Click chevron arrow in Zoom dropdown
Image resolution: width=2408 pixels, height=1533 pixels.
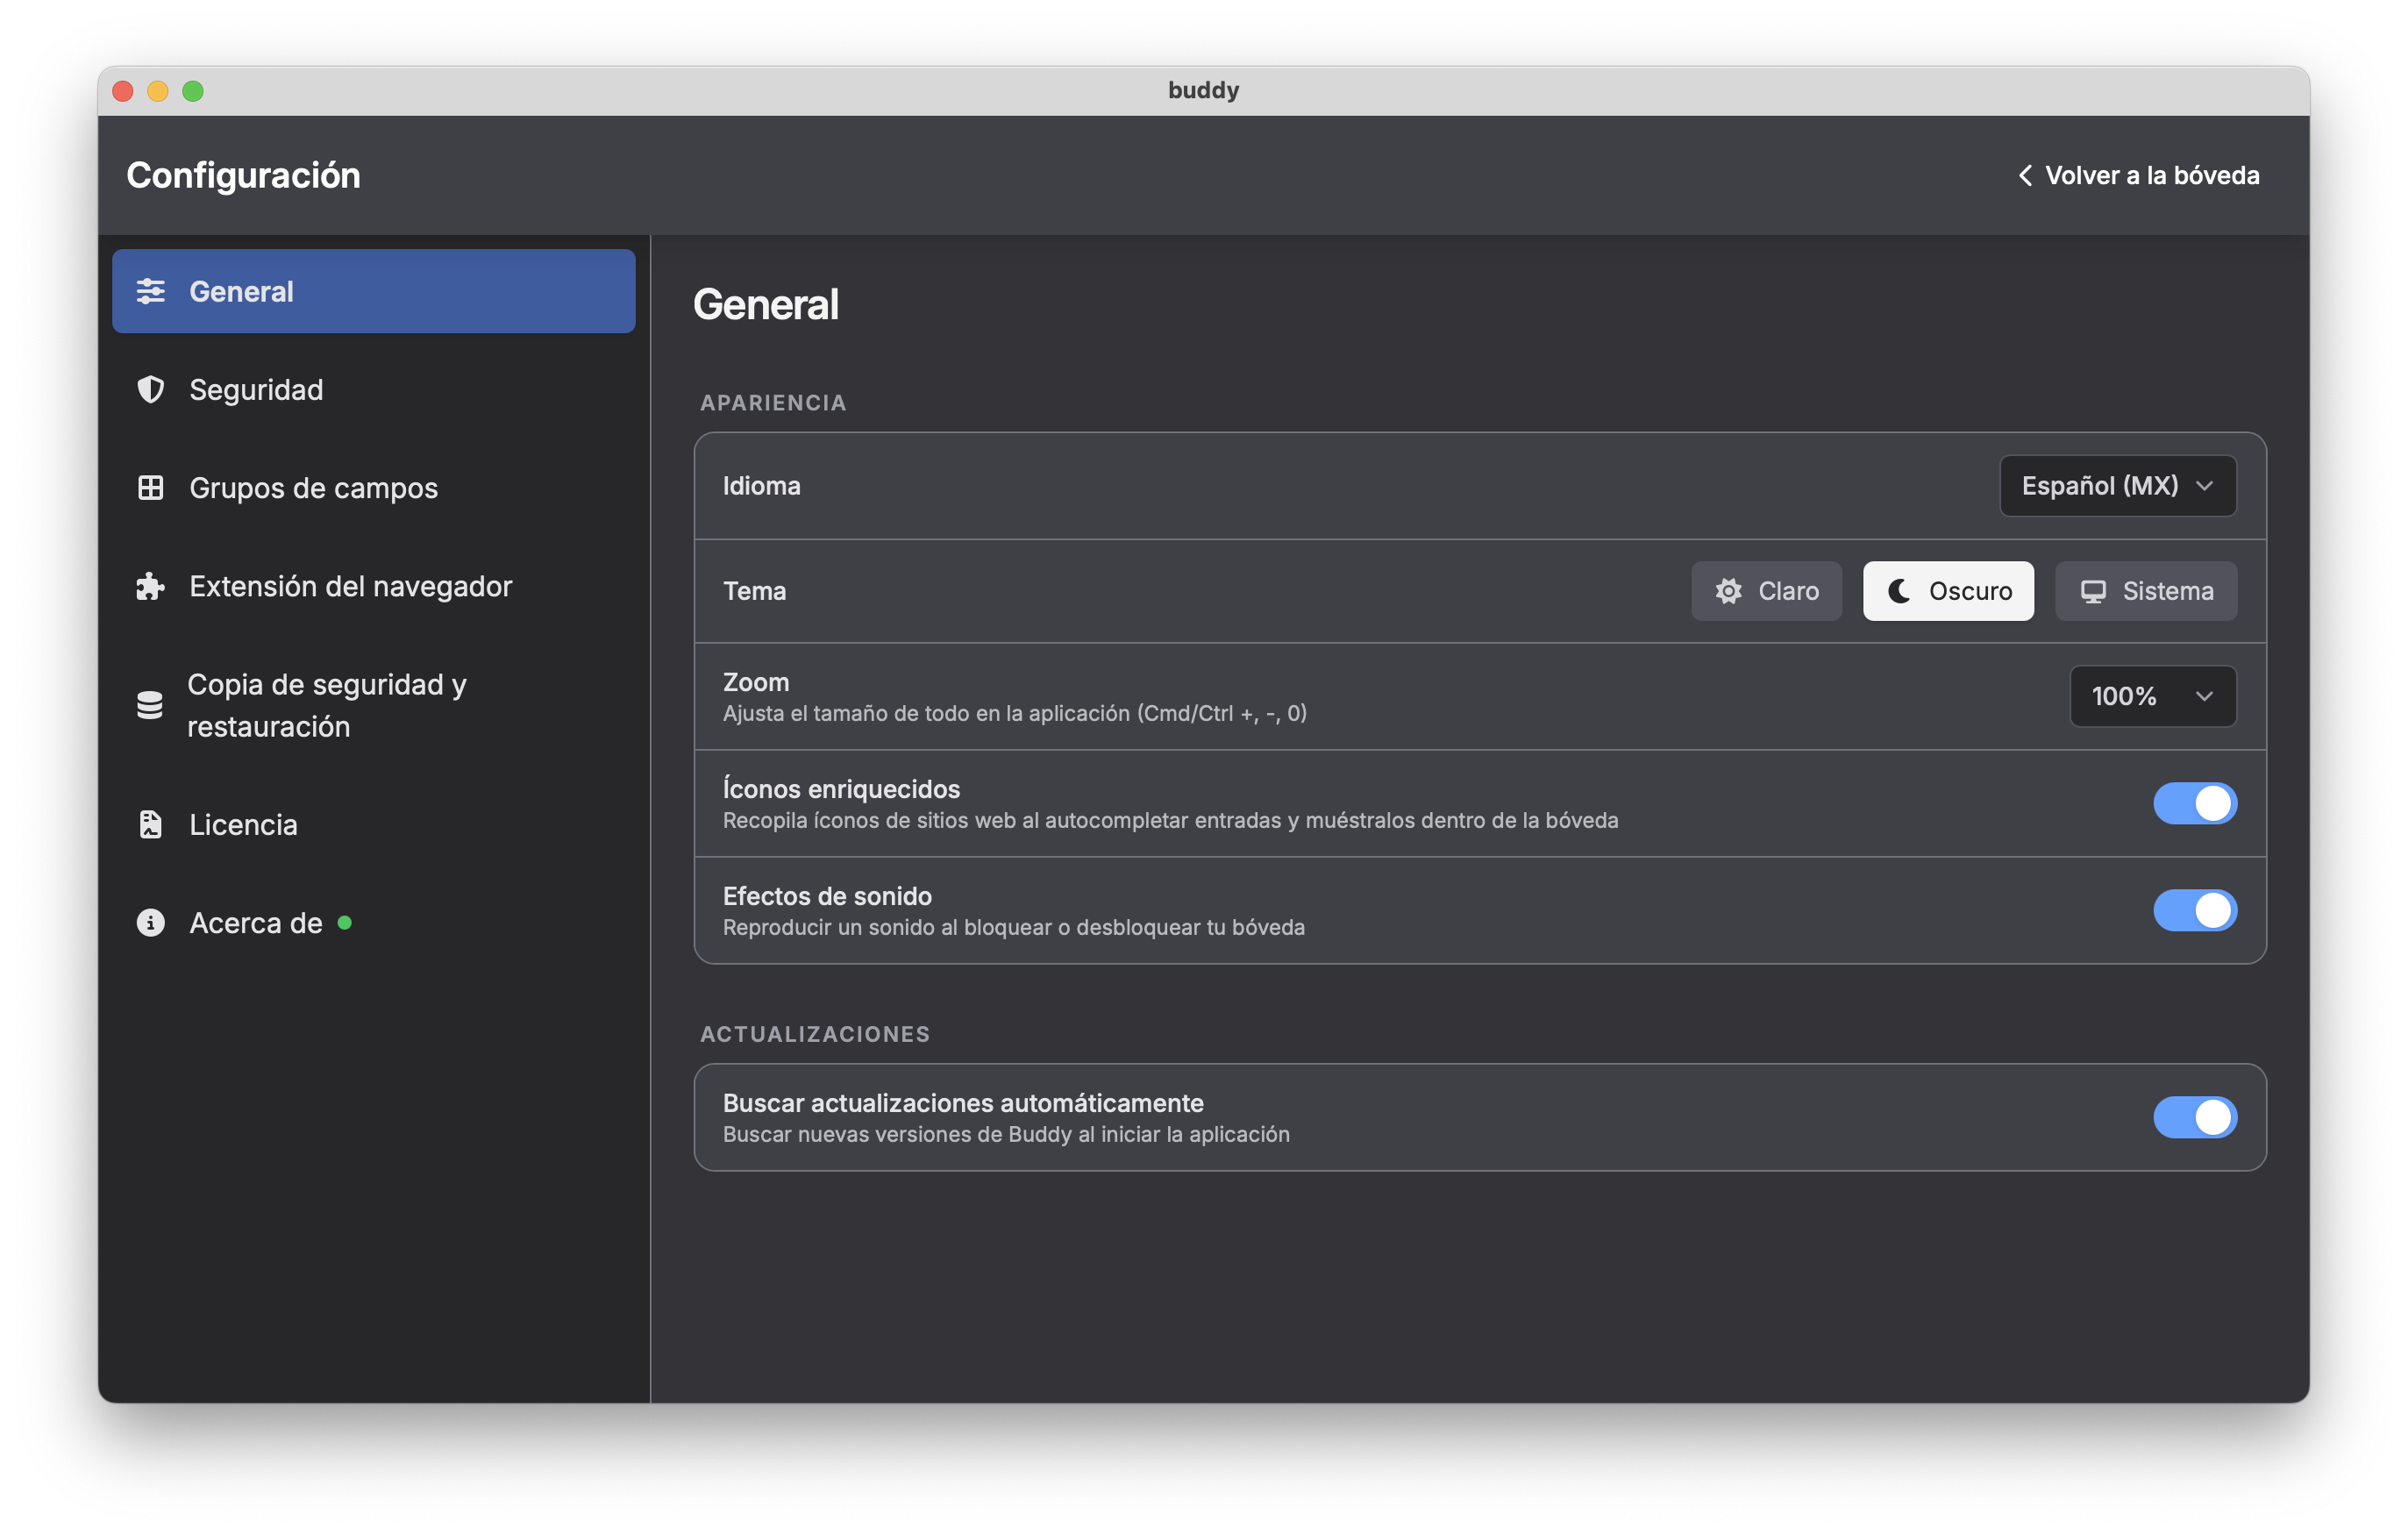pos(2204,696)
